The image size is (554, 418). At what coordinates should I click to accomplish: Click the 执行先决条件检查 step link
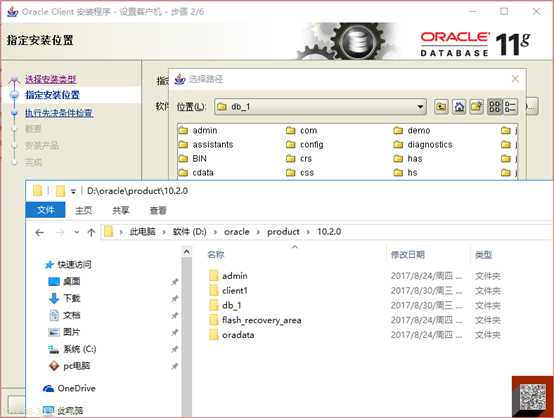(59, 113)
